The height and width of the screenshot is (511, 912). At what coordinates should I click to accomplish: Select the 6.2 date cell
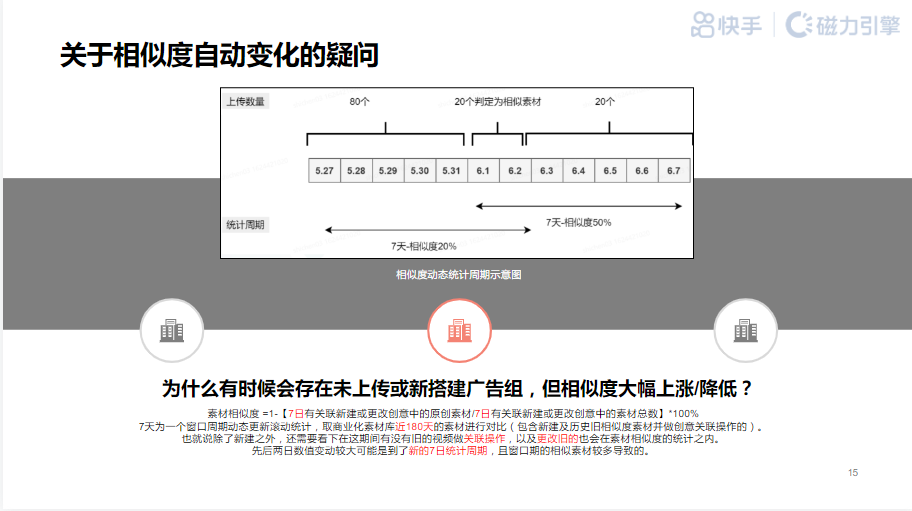click(514, 171)
